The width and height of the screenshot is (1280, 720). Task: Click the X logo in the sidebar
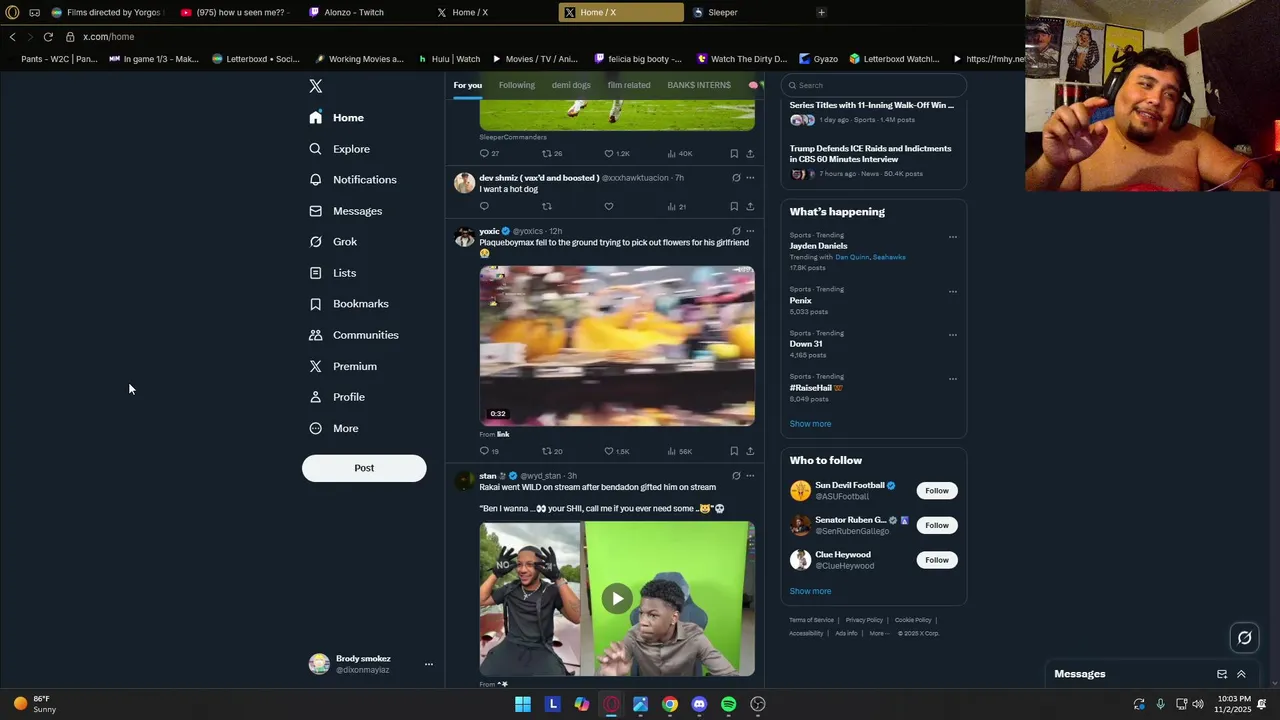click(x=316, y=86)
